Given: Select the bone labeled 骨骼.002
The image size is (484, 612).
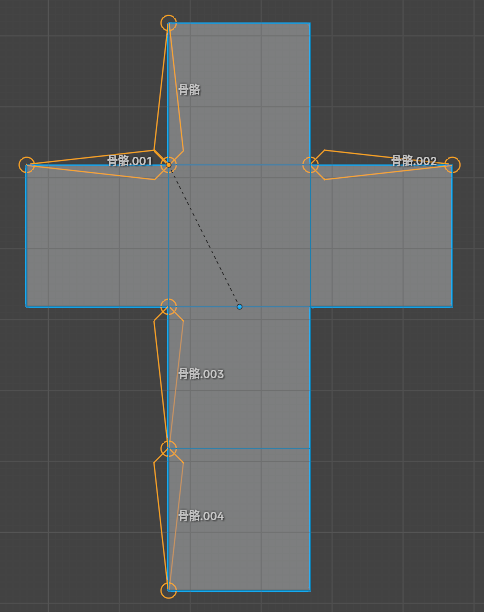Looking at the screenshot, I should (383, 165).
